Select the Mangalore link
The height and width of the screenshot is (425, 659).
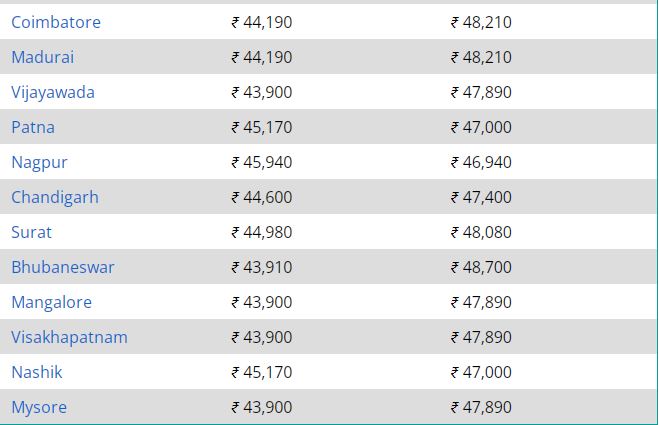(x=51, y=303)
